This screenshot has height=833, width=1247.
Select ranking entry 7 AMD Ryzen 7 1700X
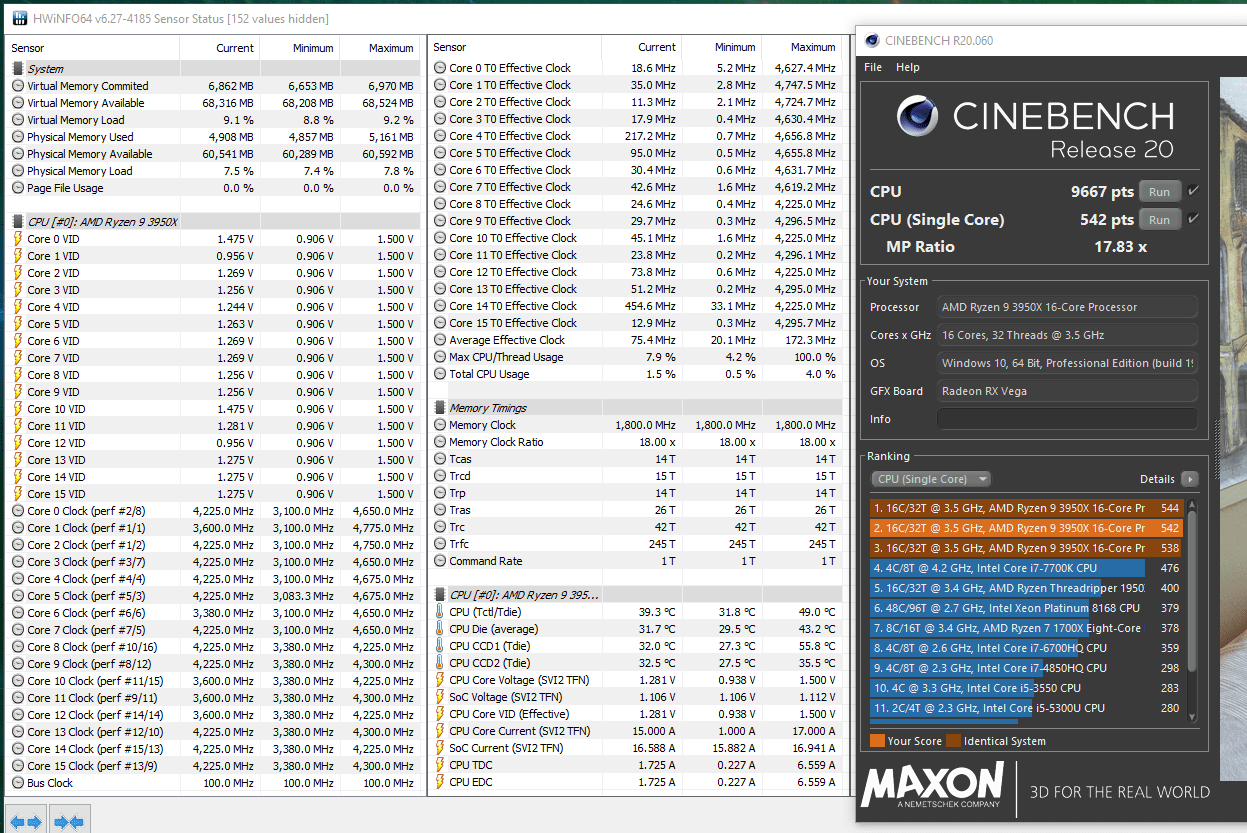(x=1027, y=628)
